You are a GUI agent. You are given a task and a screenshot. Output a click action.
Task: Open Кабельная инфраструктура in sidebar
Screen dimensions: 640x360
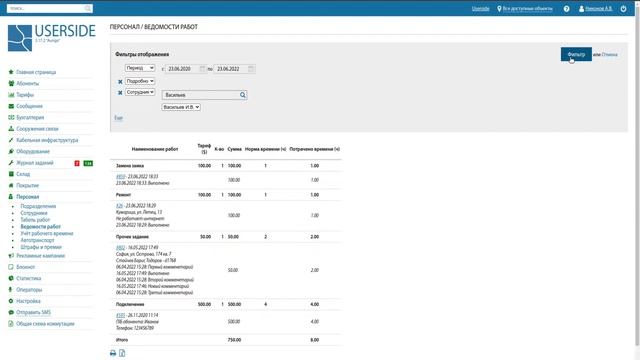tap(47, 140)
